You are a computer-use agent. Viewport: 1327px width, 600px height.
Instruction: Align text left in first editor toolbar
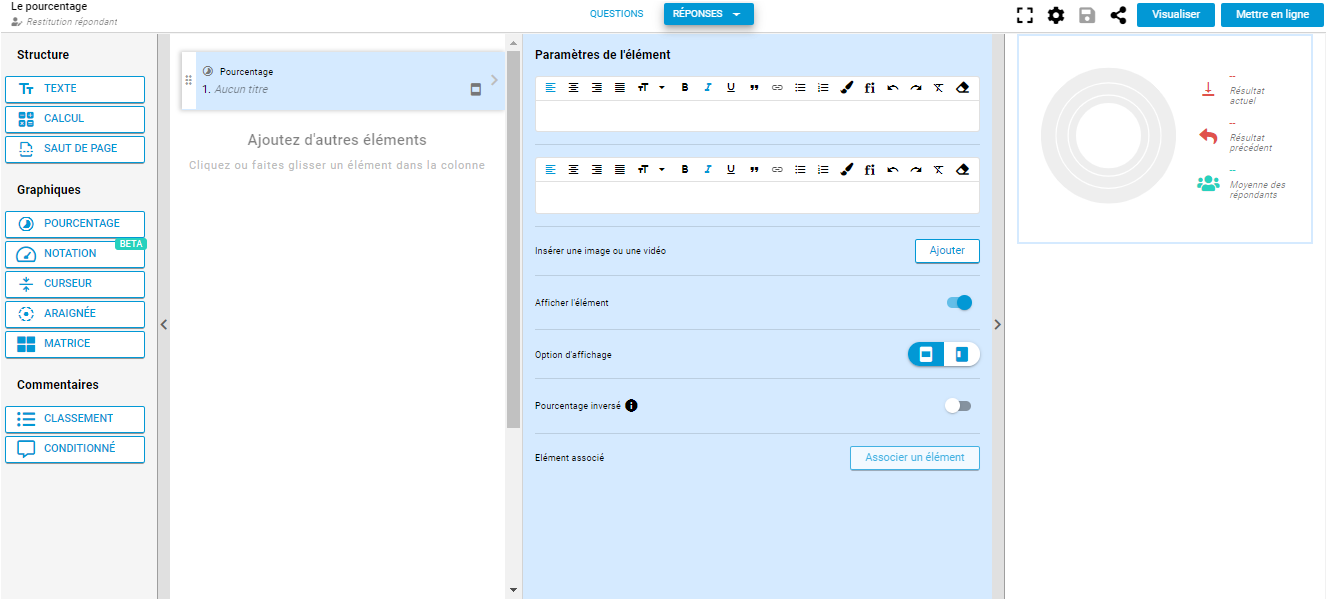click(x=550, y=87)
